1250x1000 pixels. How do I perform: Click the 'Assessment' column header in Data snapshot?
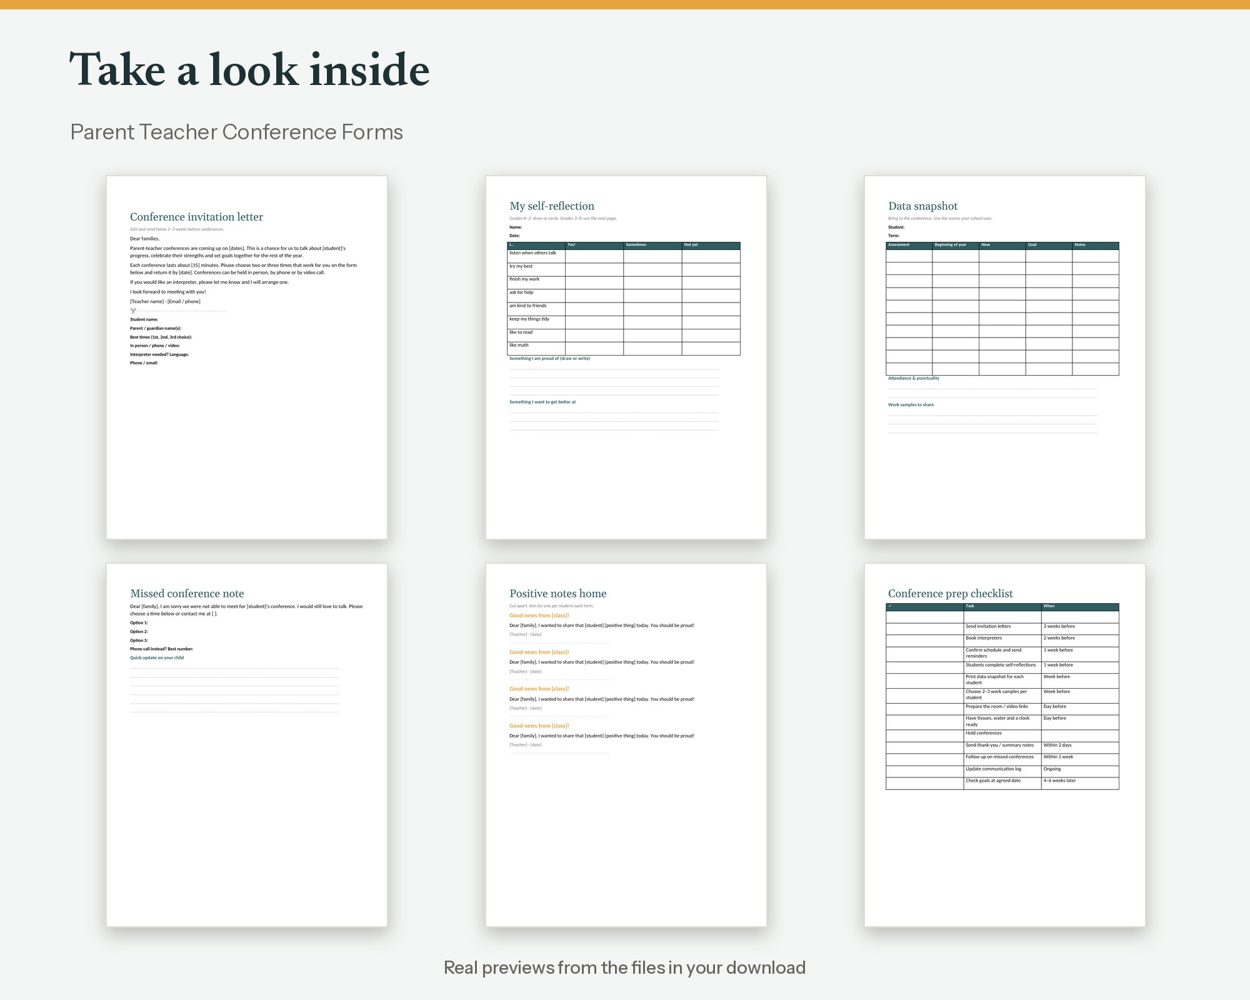(x=909, y=245)
